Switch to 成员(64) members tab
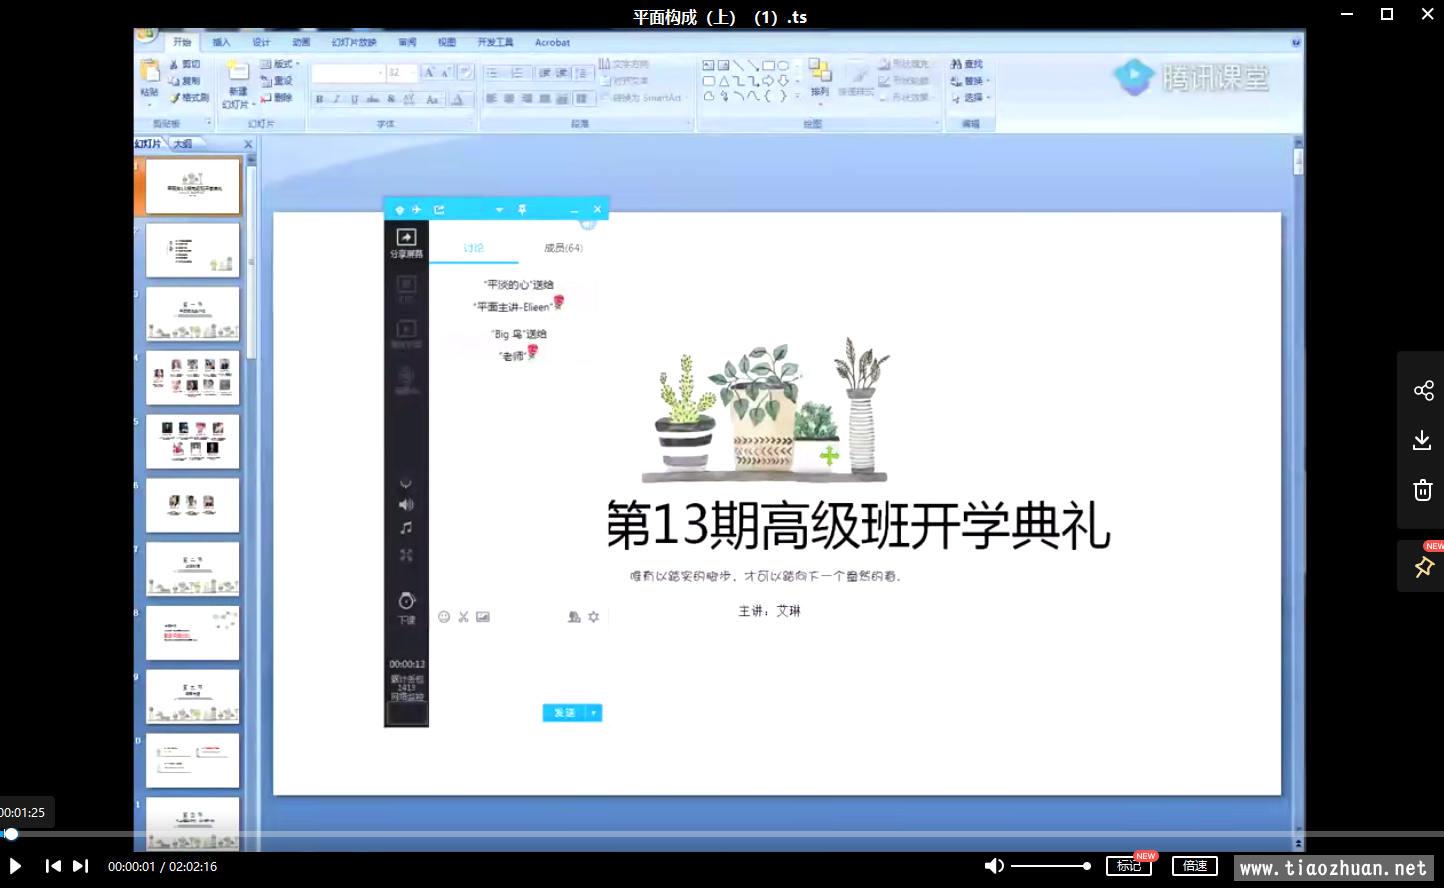 click(563, 248)
